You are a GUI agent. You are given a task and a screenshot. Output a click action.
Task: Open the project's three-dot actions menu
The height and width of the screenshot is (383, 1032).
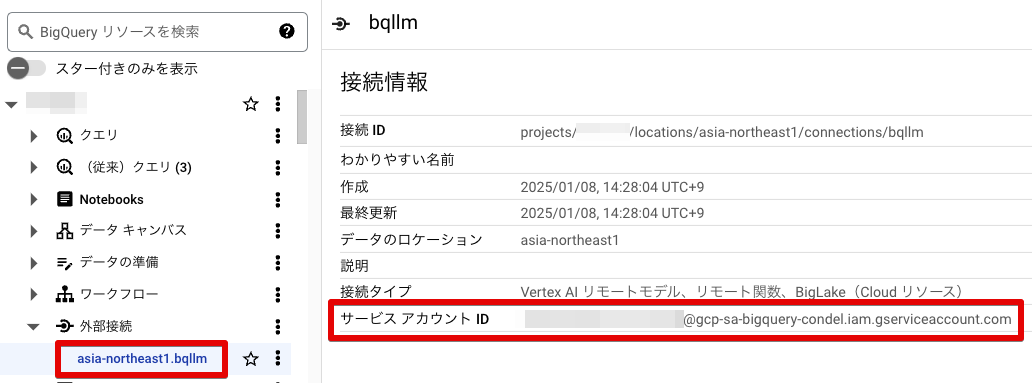pyautogui.click(x=278, y=104)
